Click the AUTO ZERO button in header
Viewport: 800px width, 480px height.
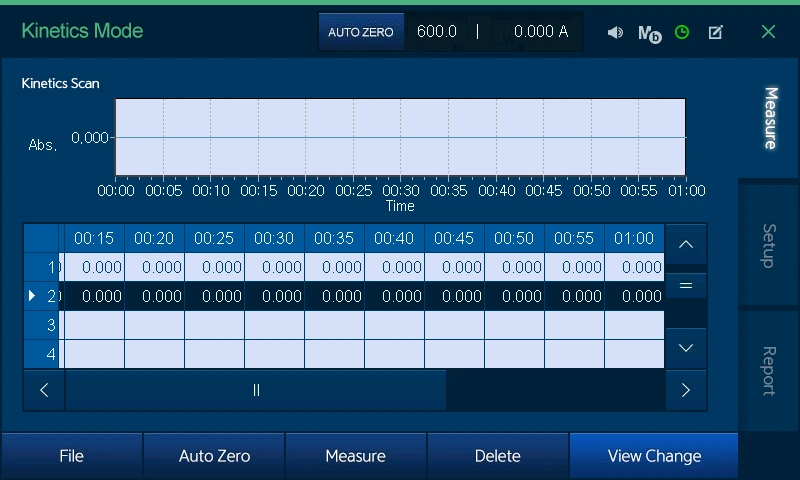[361, 32]
